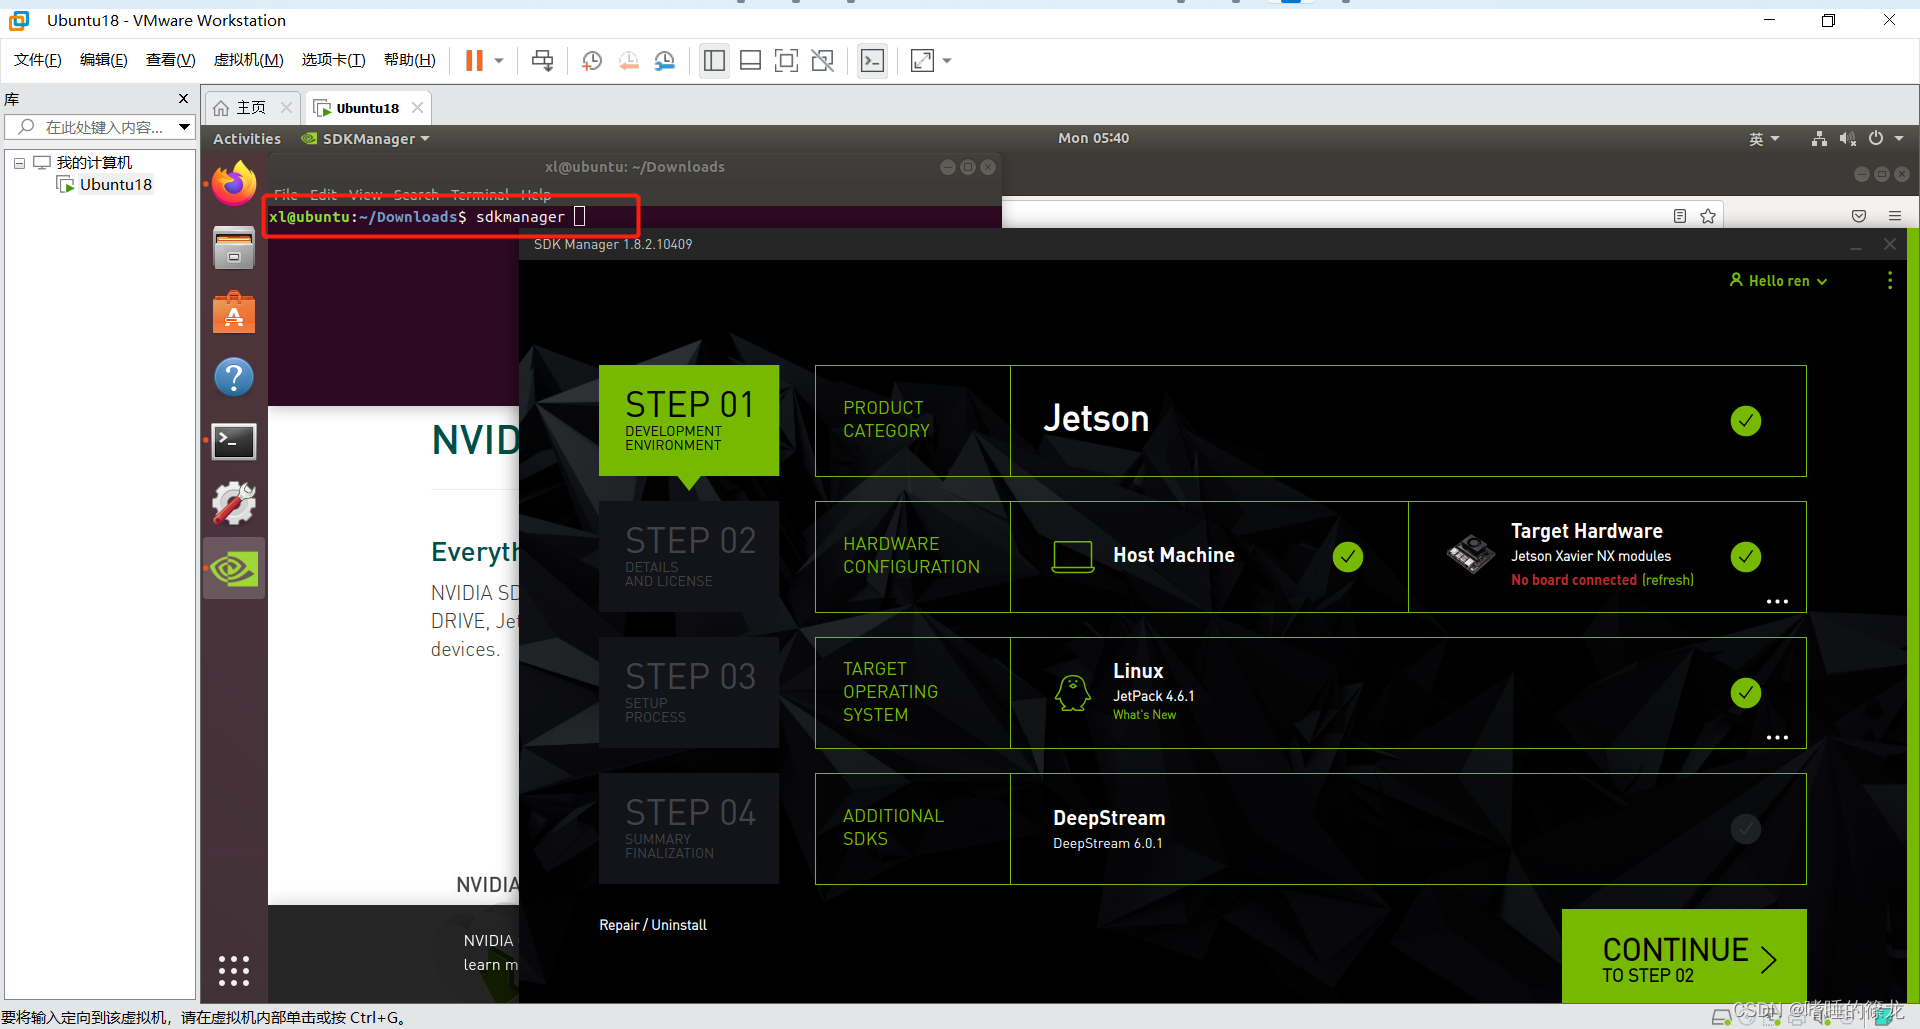This screenshot has height=1029, width=1920.
Task: Open the snapshot manager
Action: [665, 61]
